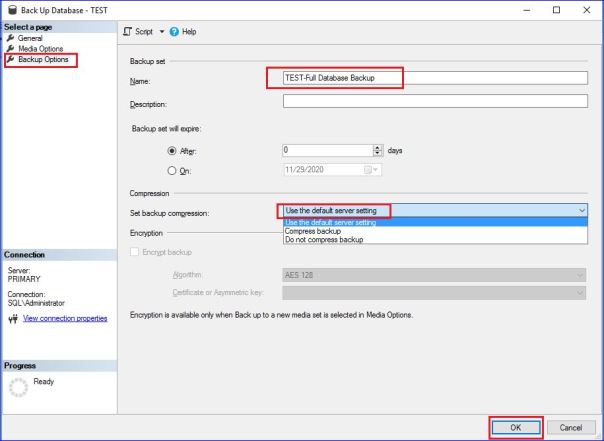This screenshot has height=441, width=604.
Task: Click the database icon in title bar
Action: 11,9
